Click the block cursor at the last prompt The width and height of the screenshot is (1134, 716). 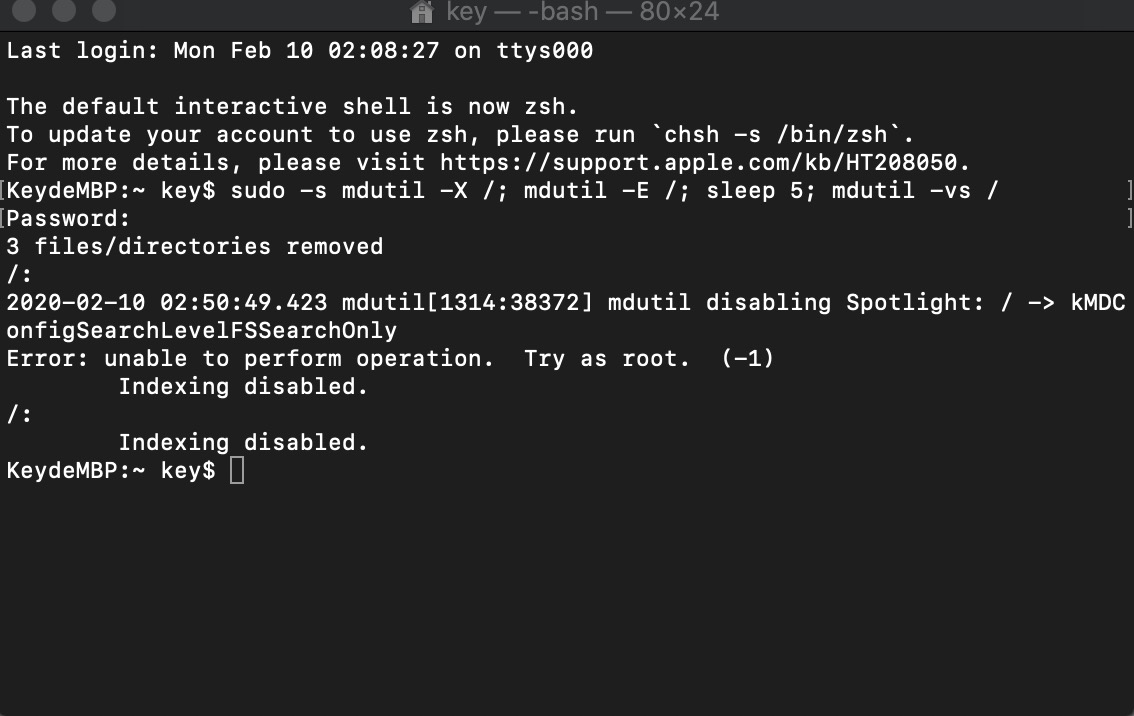[237, 470]
